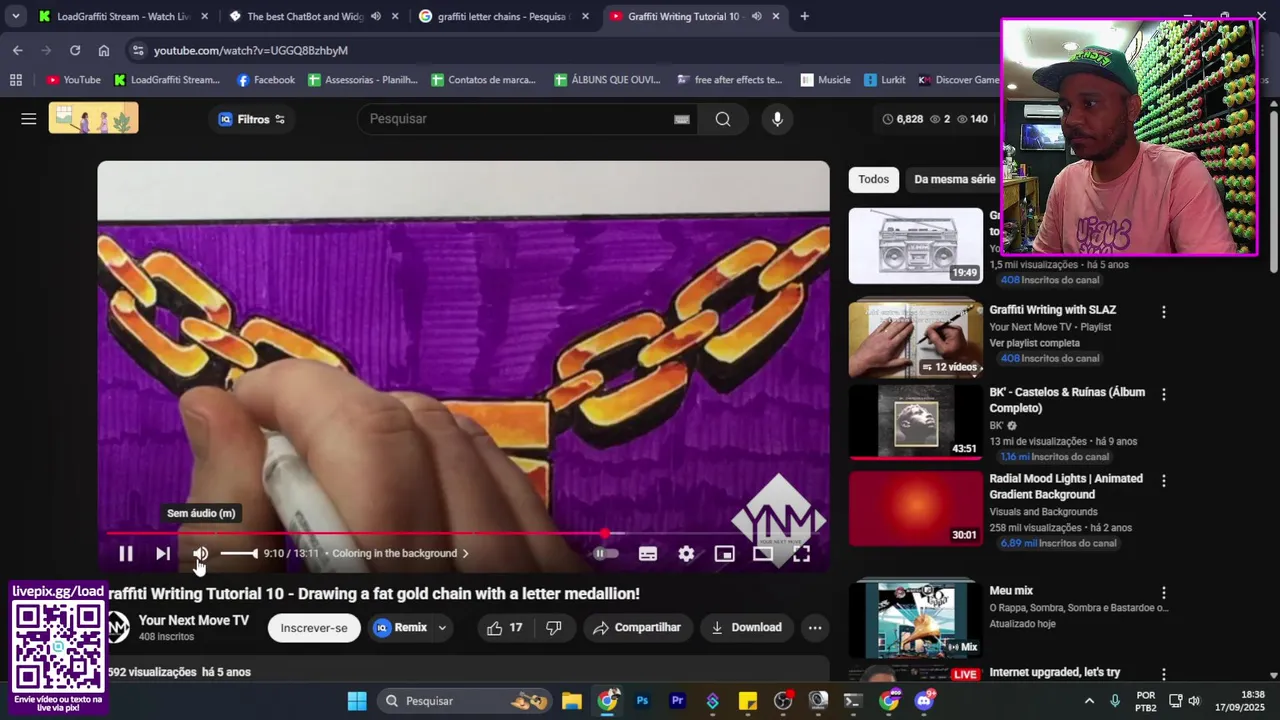
Task: Select the Todos filter chip
Action: [873, 179]
